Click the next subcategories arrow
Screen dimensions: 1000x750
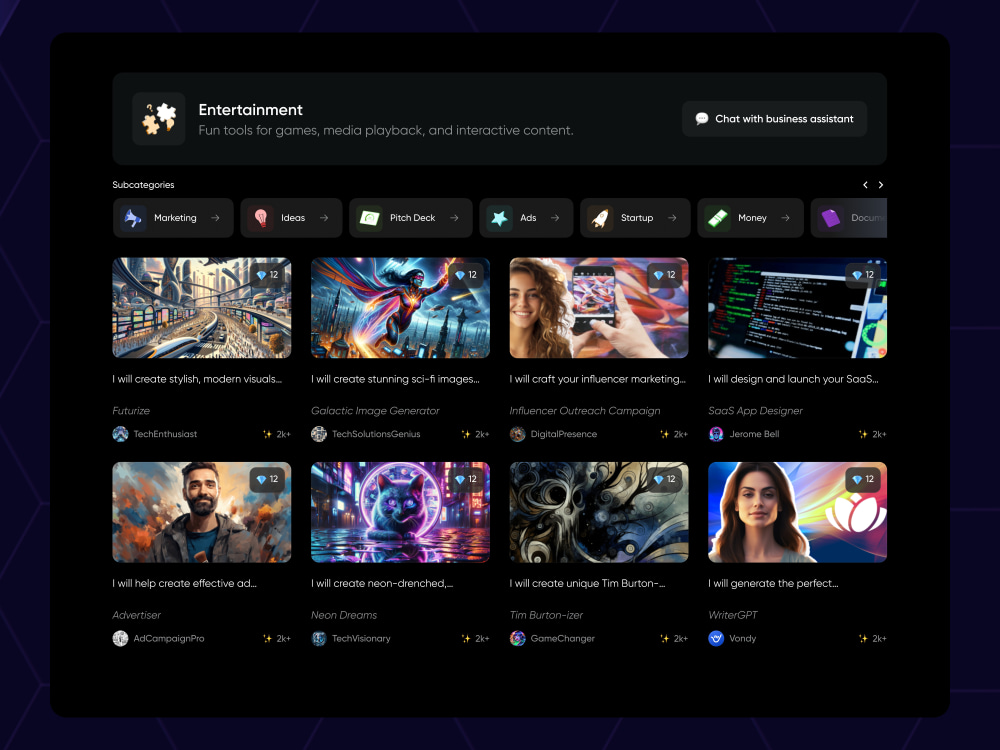881,185
